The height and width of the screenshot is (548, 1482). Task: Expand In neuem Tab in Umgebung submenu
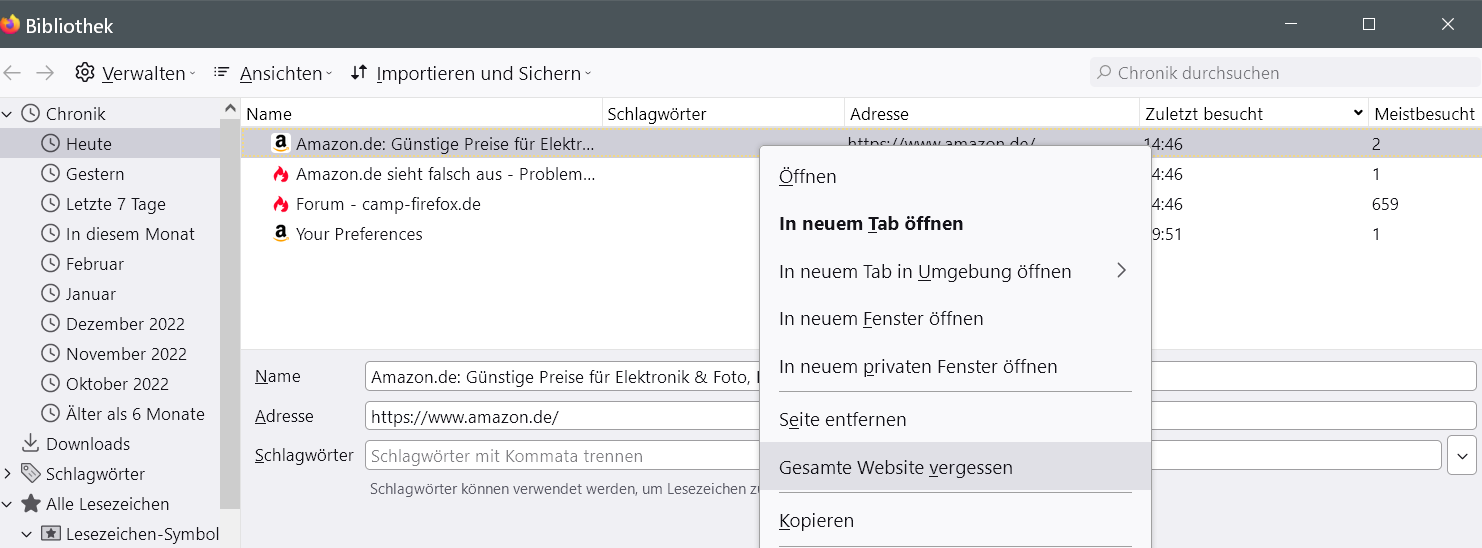coord(1121,271)
